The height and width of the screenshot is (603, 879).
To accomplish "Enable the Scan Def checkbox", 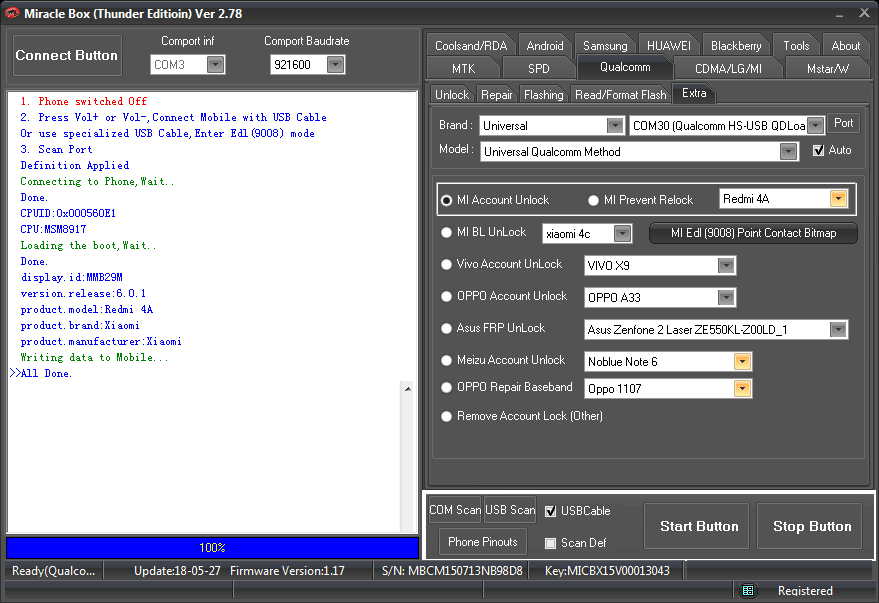I will [550, 542].
